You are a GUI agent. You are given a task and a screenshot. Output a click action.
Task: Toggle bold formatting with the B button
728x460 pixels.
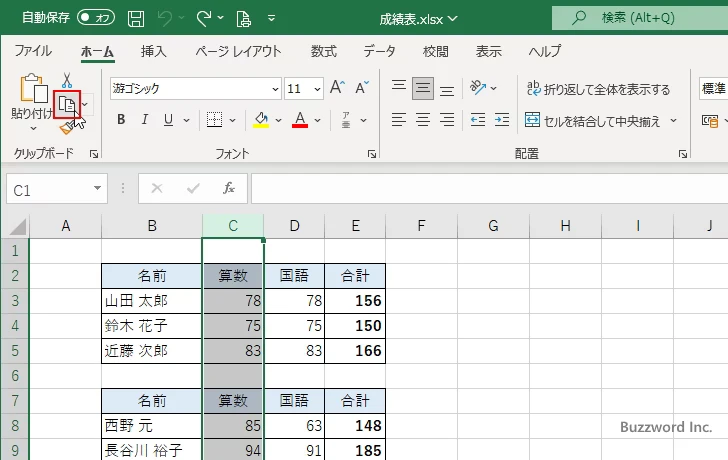click(x=121, y=120)
